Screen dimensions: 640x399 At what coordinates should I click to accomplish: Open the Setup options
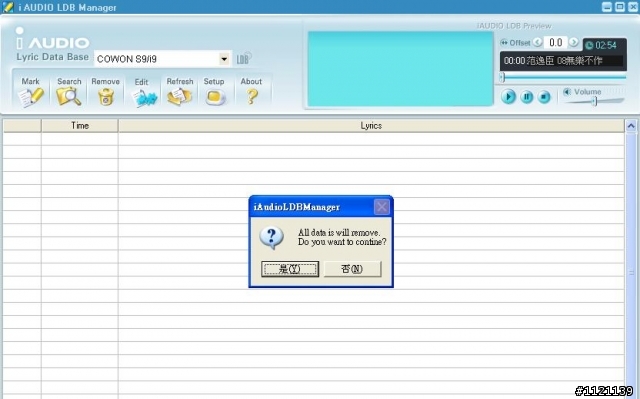(215, 97)
